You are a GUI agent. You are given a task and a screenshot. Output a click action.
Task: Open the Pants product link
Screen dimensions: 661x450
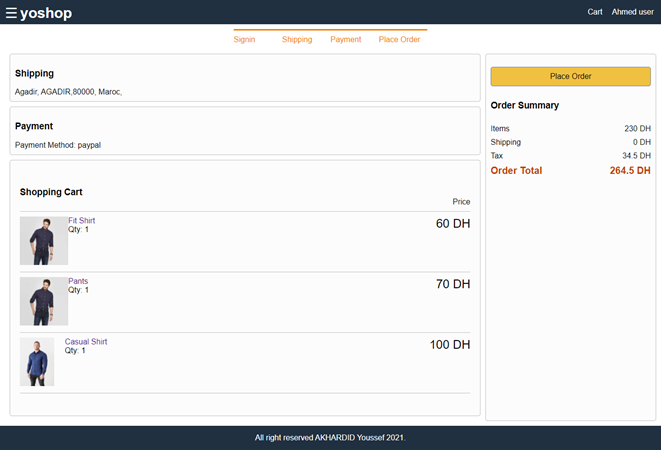click(78, 281)
